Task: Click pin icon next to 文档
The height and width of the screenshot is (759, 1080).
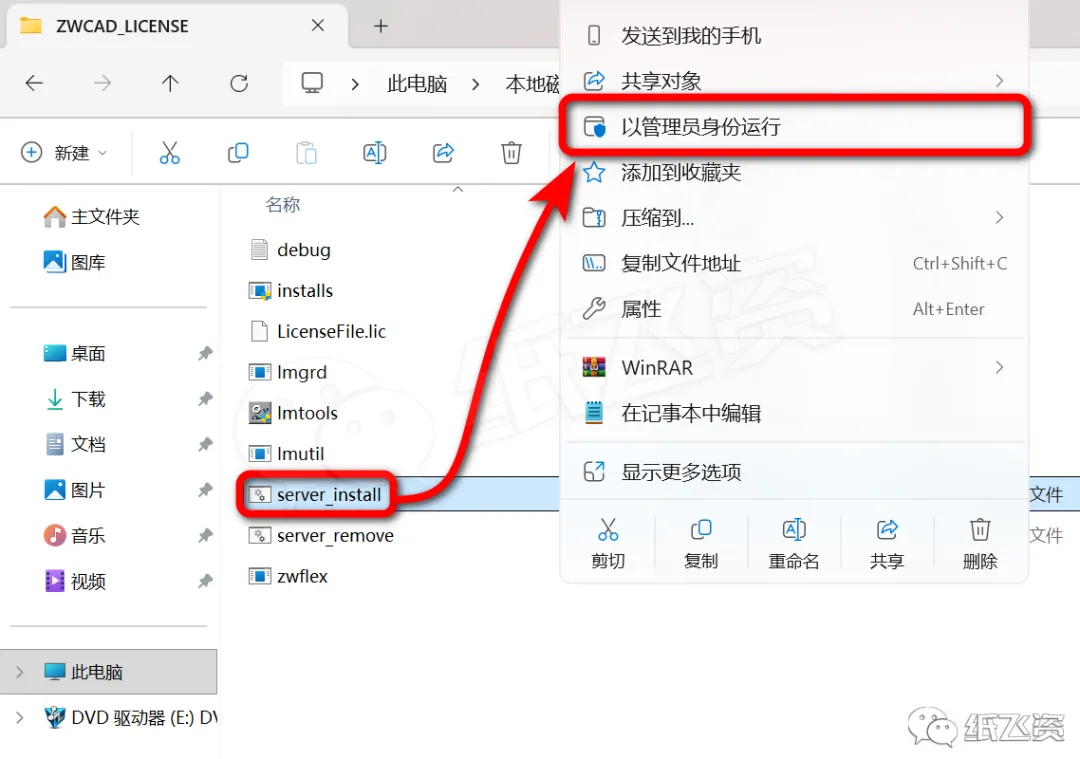Action: pos(205,445)
